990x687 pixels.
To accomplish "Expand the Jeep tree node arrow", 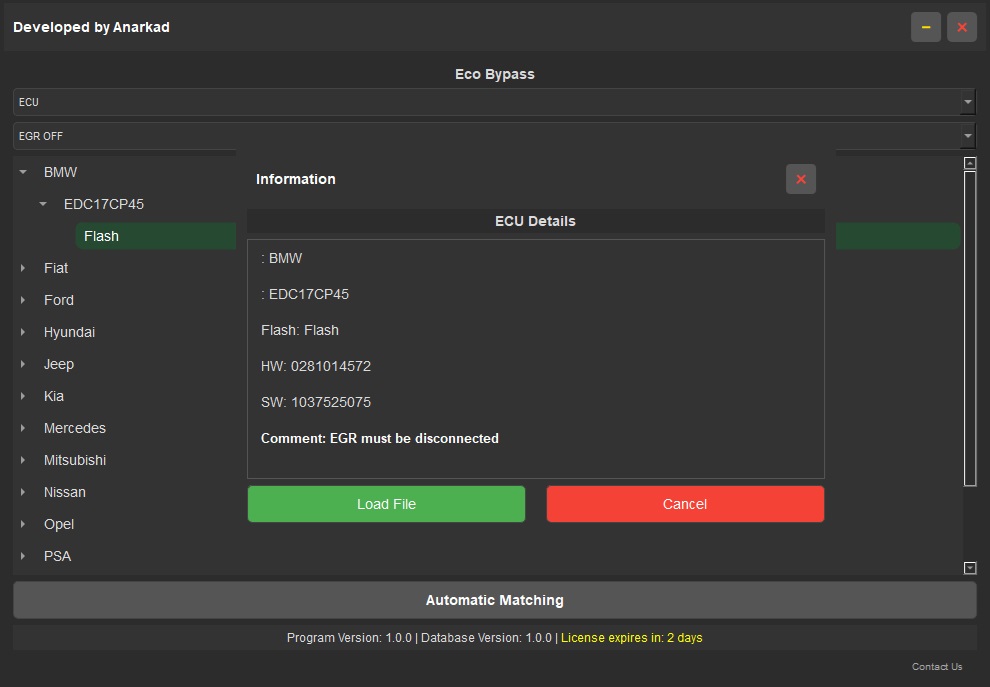I will [23, 364].
